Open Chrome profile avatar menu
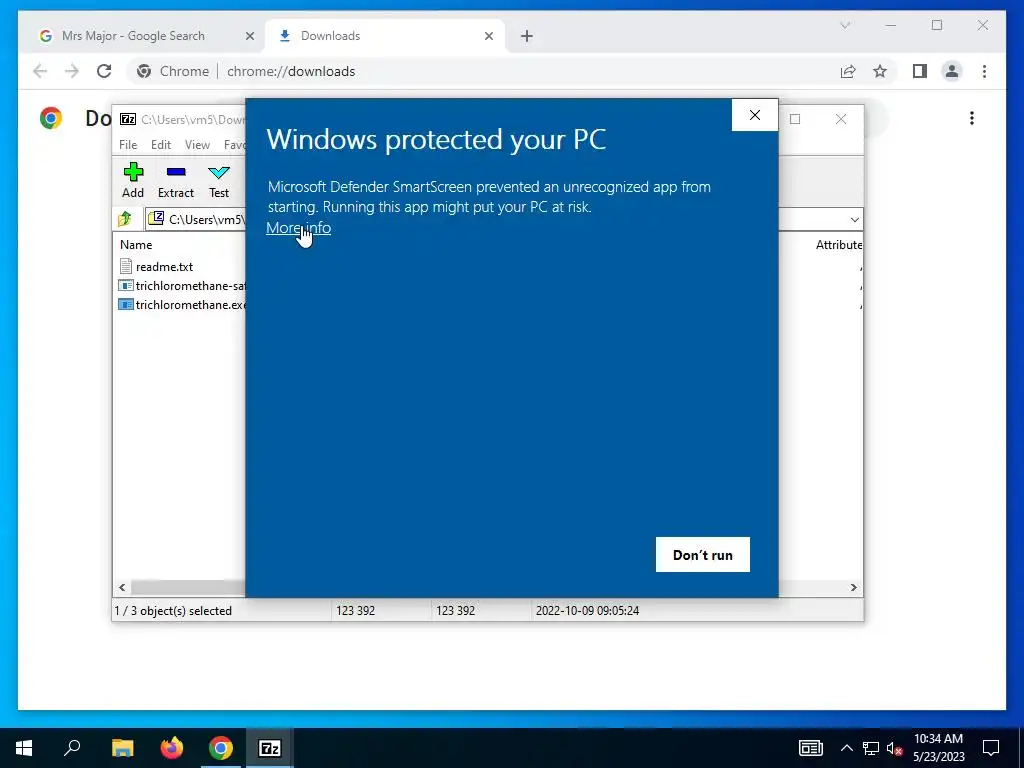The image size is (1024, 768). click(952, 71)
